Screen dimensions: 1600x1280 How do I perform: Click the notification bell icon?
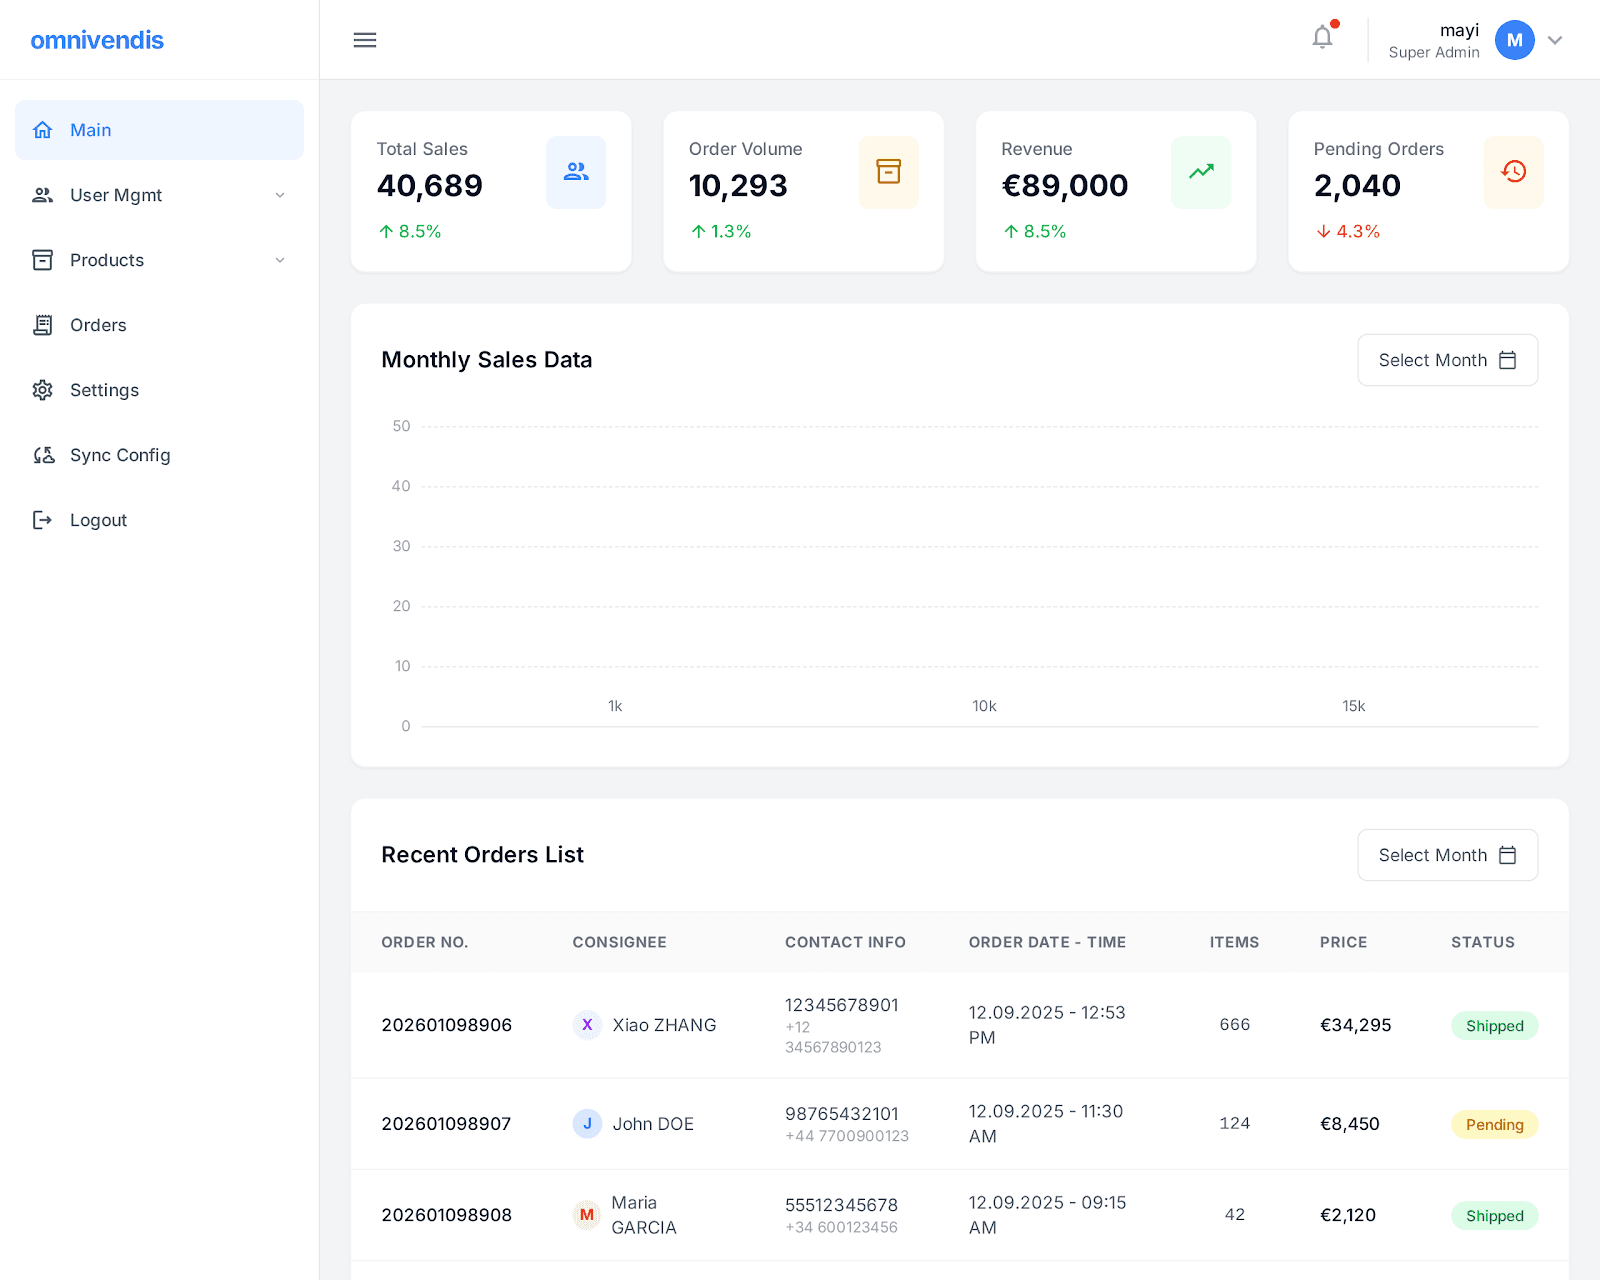tap(1321, 36)
